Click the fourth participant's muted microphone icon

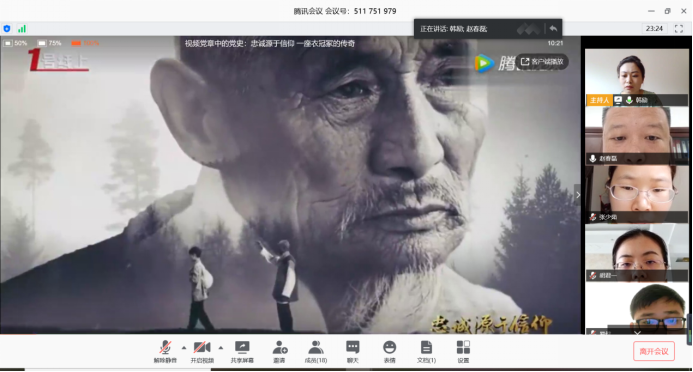[x=593, y=275]
